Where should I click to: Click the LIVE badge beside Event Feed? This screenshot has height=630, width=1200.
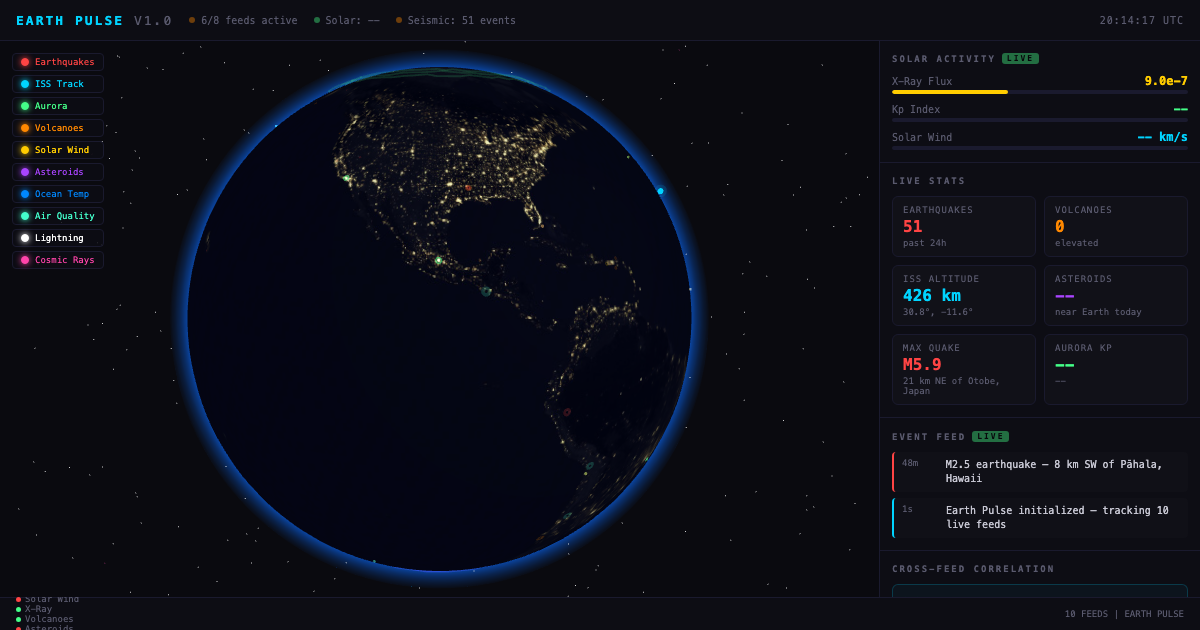point(990,436)
